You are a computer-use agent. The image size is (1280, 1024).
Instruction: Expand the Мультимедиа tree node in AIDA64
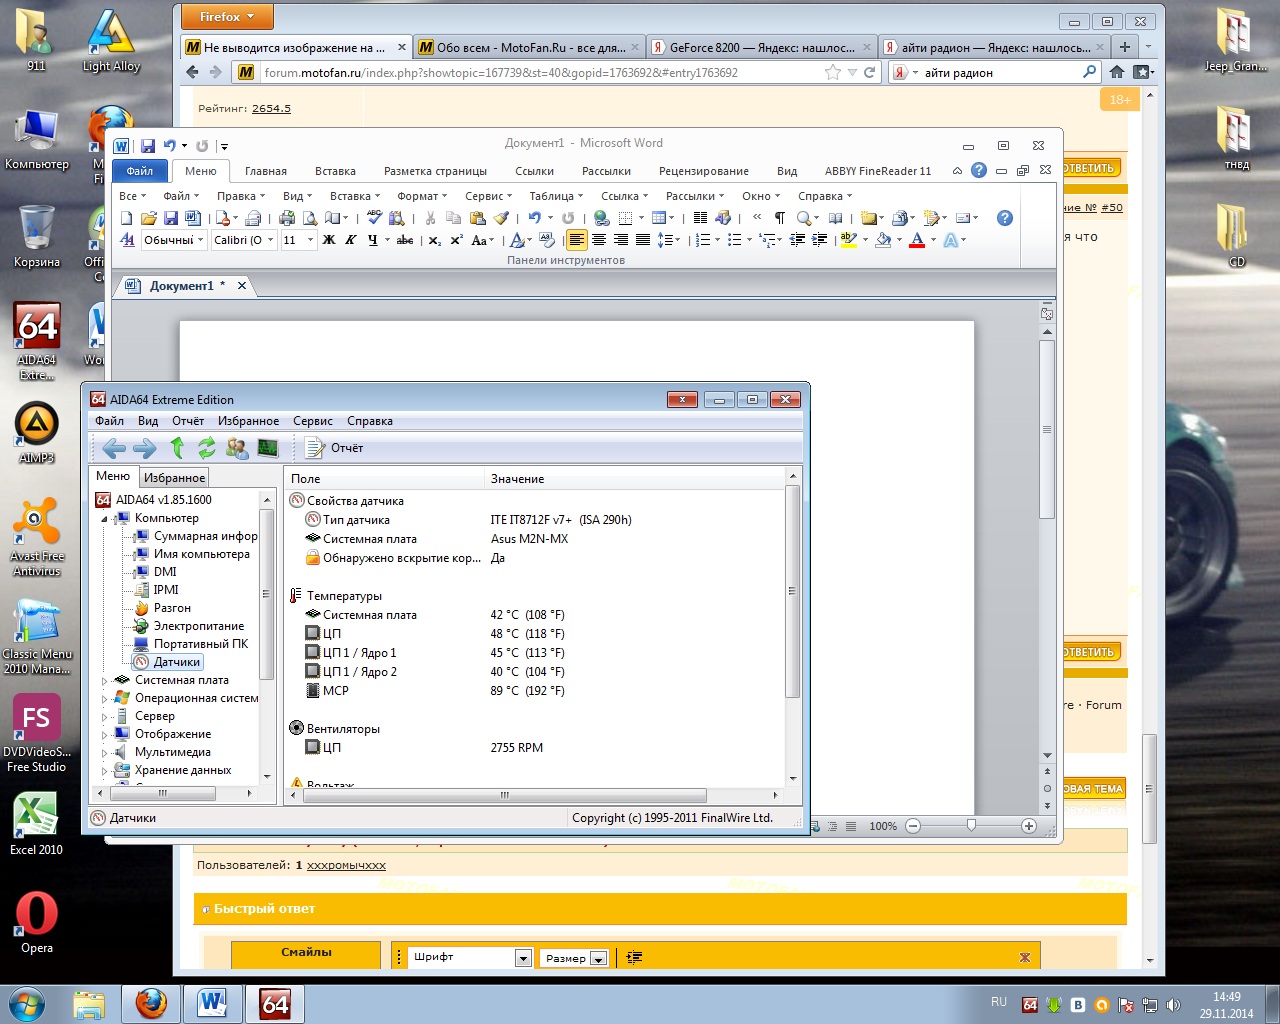click(105, 752)
